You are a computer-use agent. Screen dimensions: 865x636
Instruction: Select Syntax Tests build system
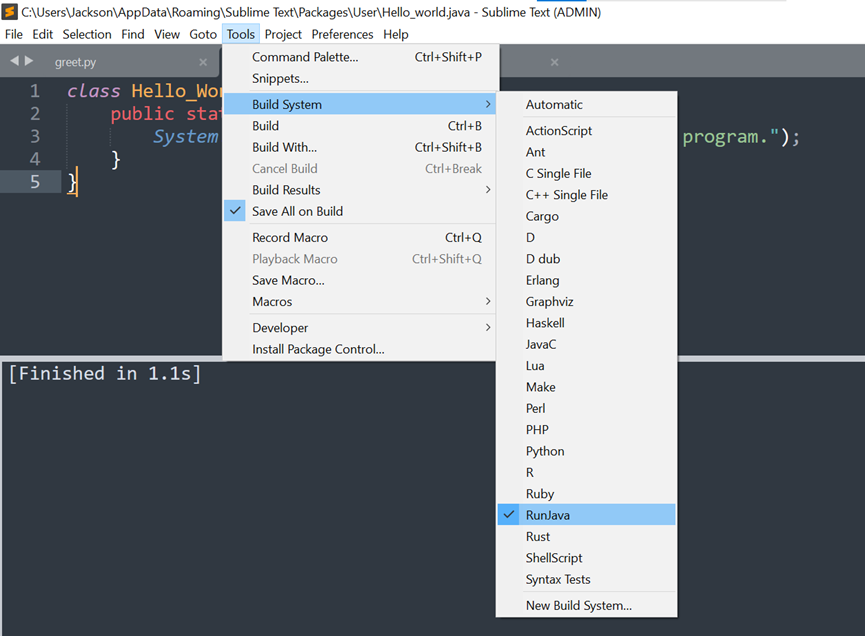pyautogui.click(x=586, y=579)
